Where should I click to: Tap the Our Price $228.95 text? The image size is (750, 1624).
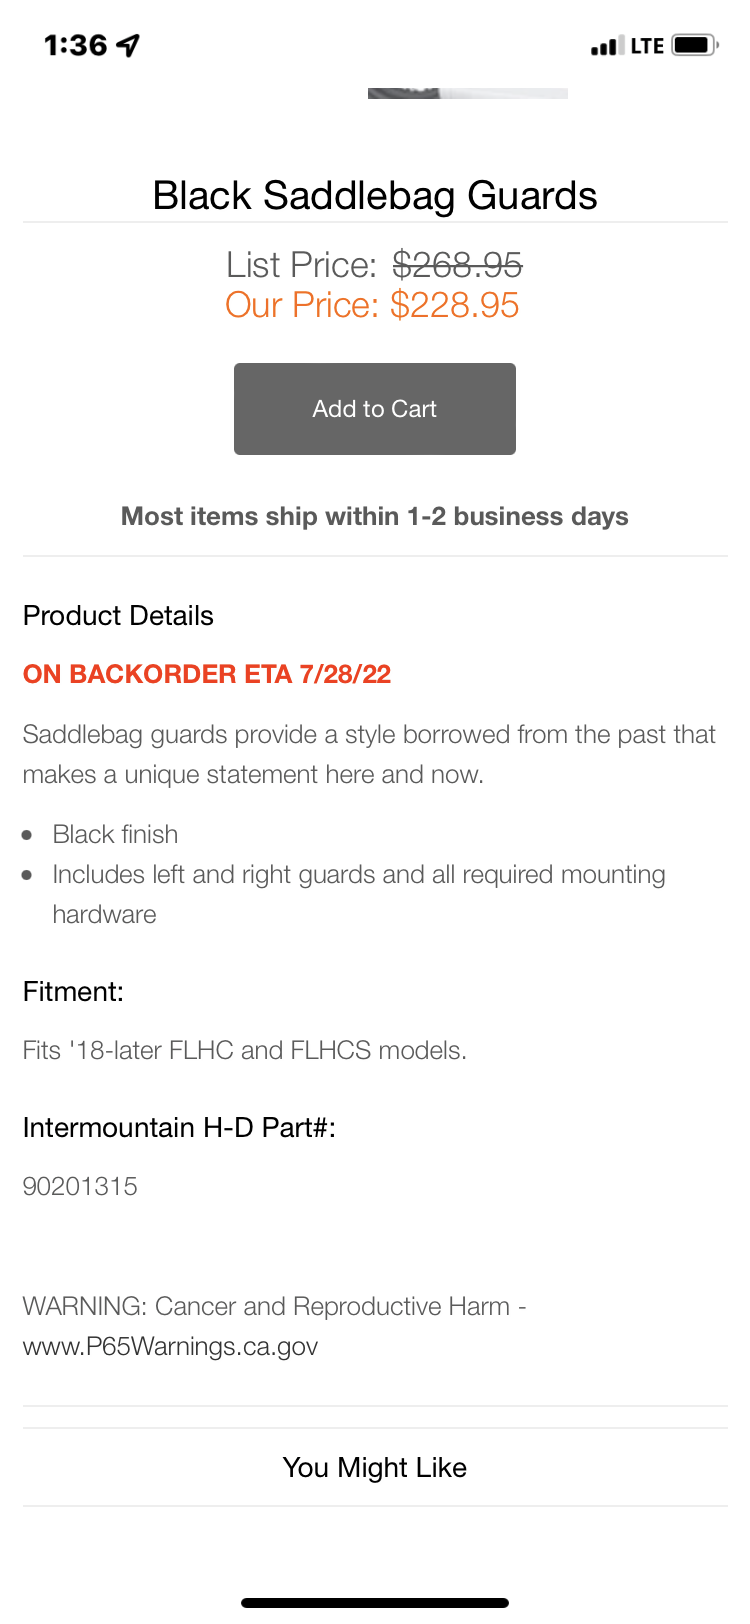(372, 305)
